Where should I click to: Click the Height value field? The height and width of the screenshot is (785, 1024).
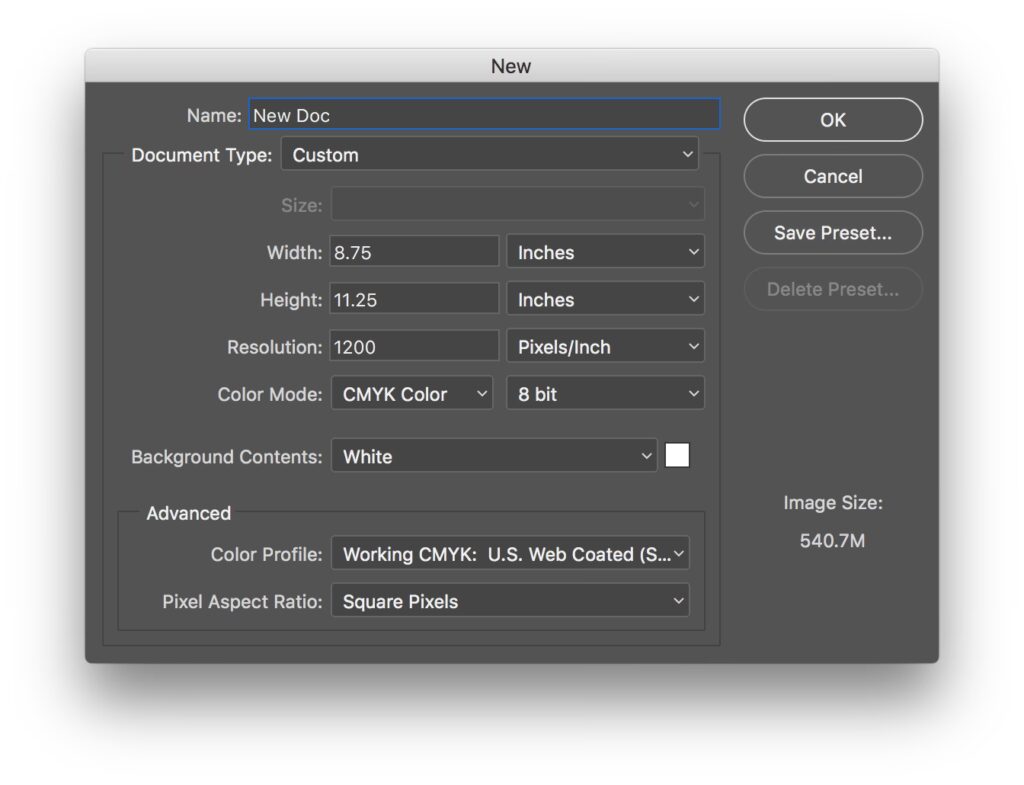(x=414, y=300)
